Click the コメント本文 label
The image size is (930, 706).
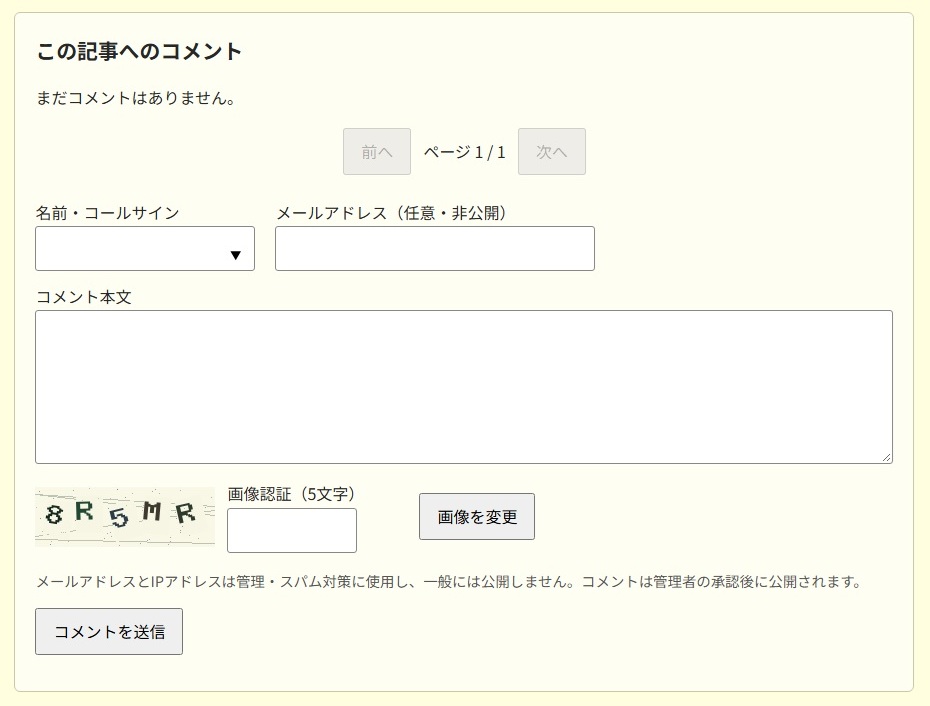84,297
